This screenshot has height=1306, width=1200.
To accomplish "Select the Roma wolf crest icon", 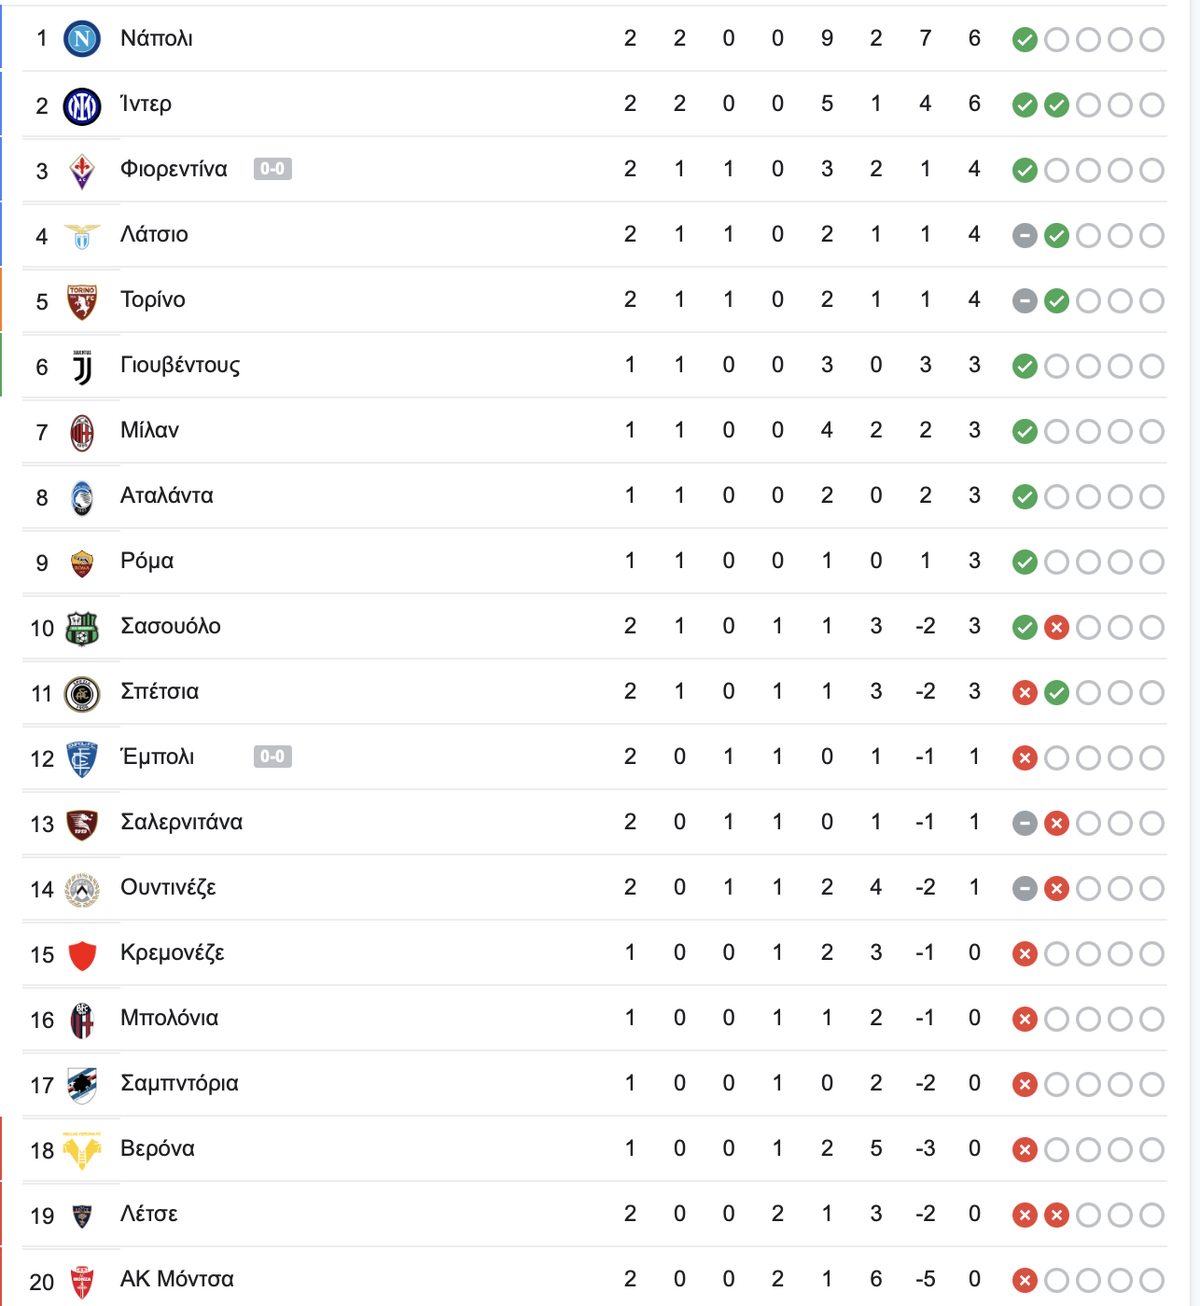I will click(x=82, y=563).
